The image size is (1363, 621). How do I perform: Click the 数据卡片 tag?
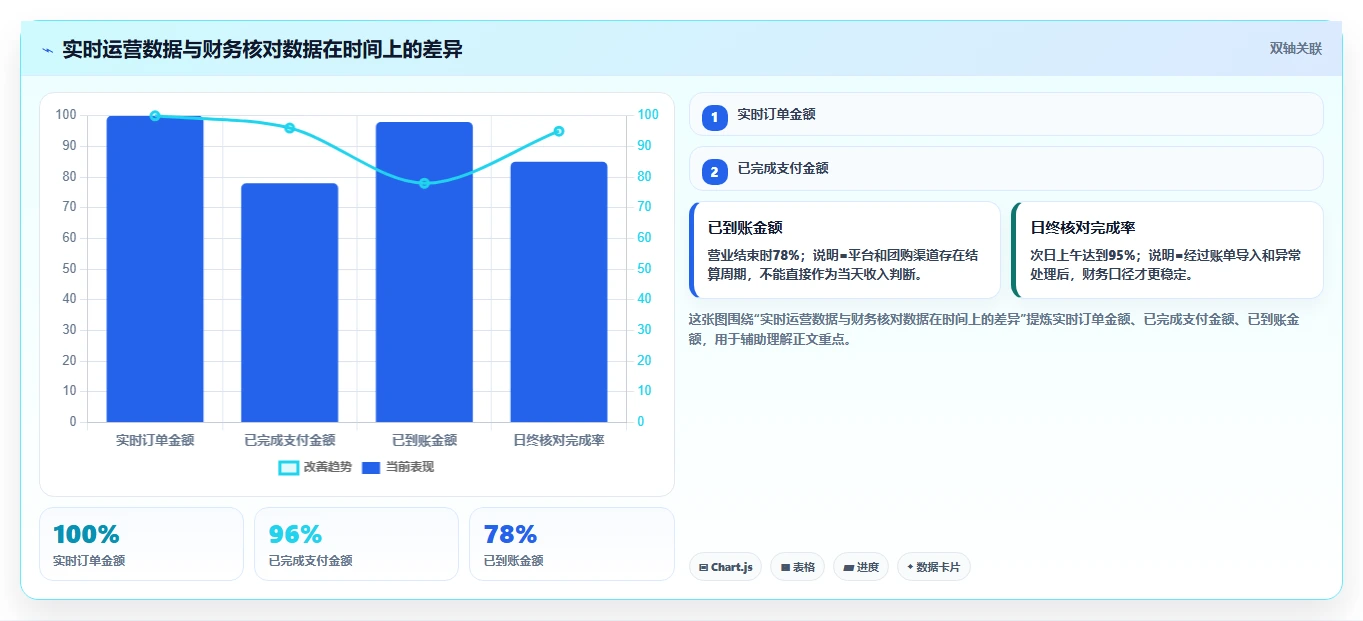tap(933, 567)
